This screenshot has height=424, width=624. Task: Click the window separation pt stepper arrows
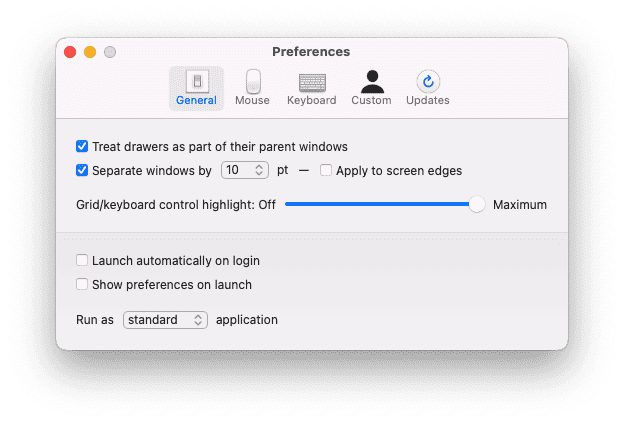[x=260, y=170]
